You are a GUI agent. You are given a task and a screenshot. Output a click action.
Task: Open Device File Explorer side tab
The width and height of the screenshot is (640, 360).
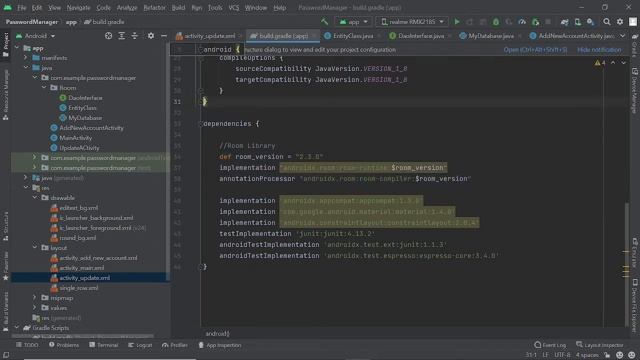[635, 306]
